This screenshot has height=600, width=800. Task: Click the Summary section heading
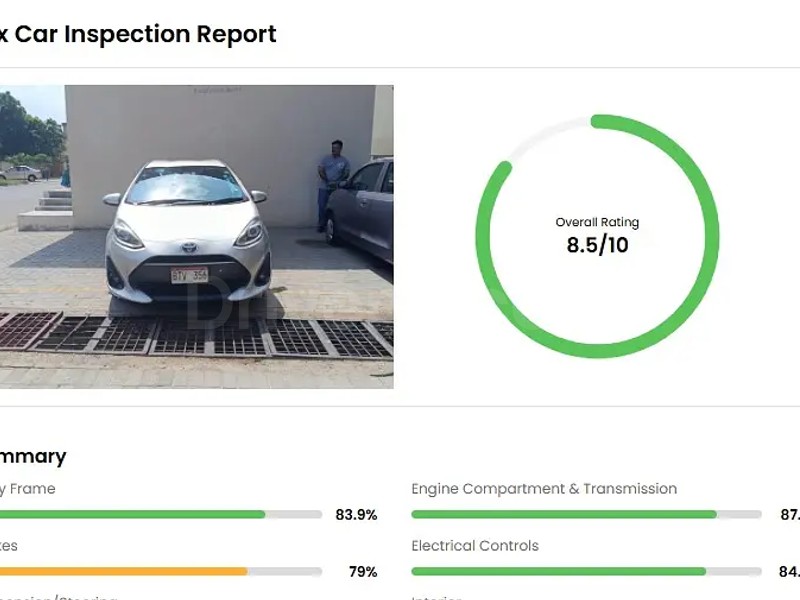click(x=33, y=456)
